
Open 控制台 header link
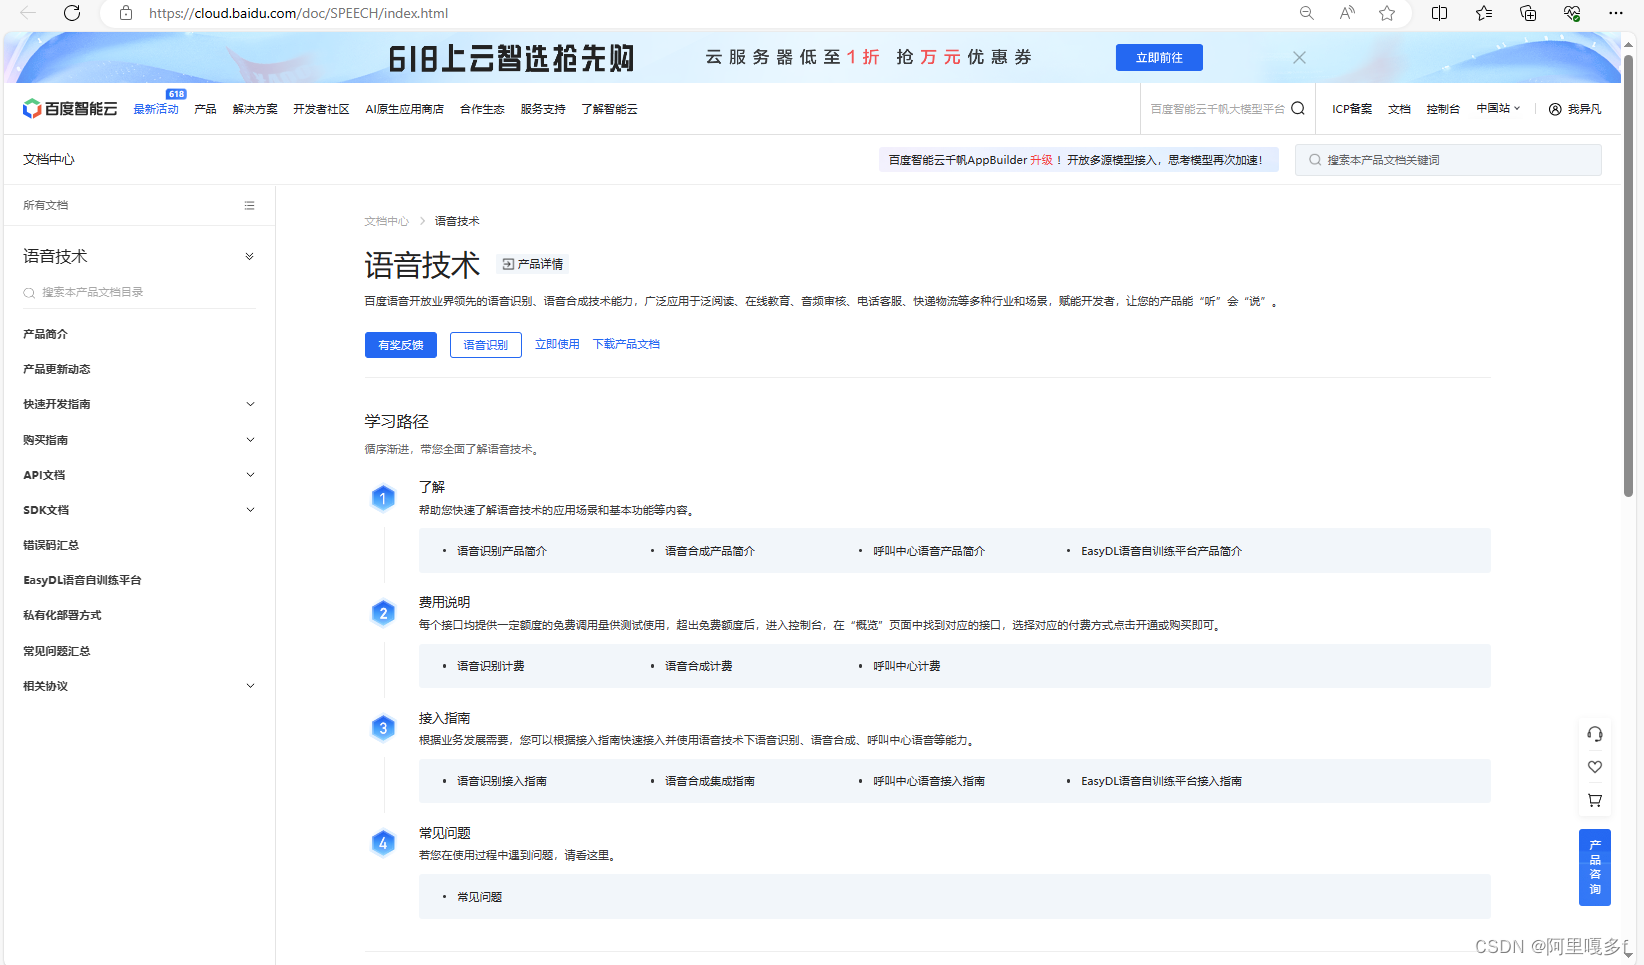pyautogui.click(x=1443, y=109)
